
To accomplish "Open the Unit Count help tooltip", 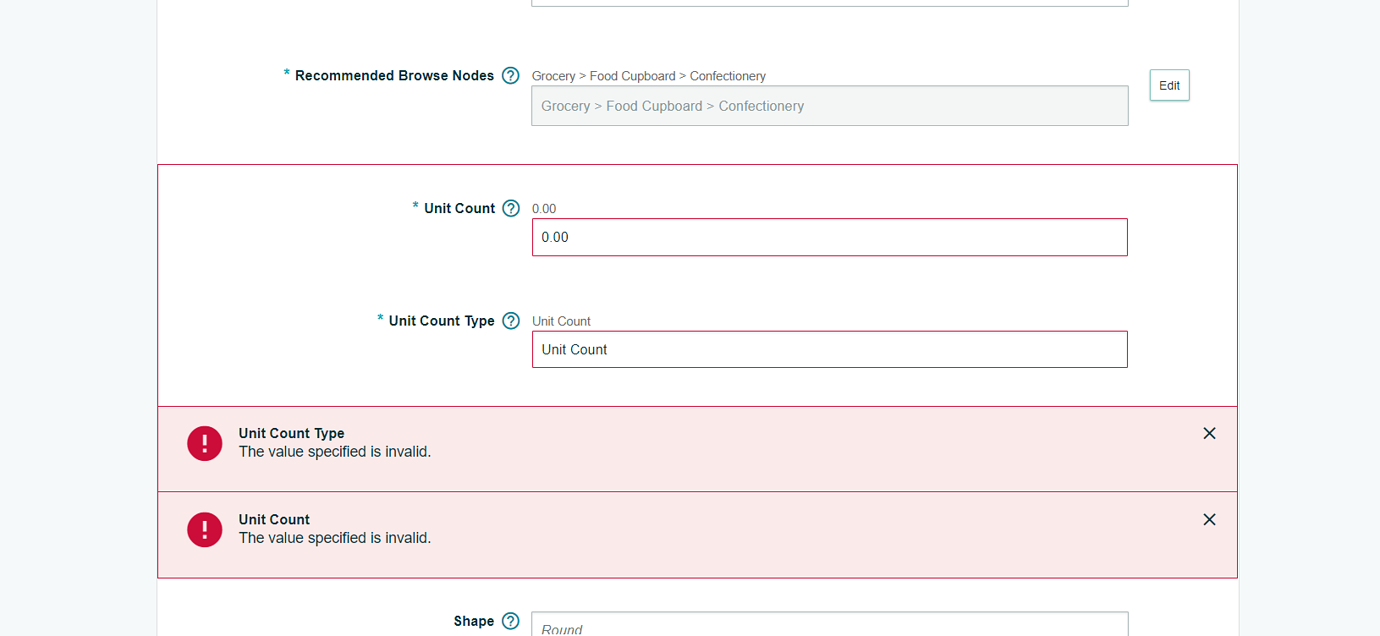I will pos(511,208).
